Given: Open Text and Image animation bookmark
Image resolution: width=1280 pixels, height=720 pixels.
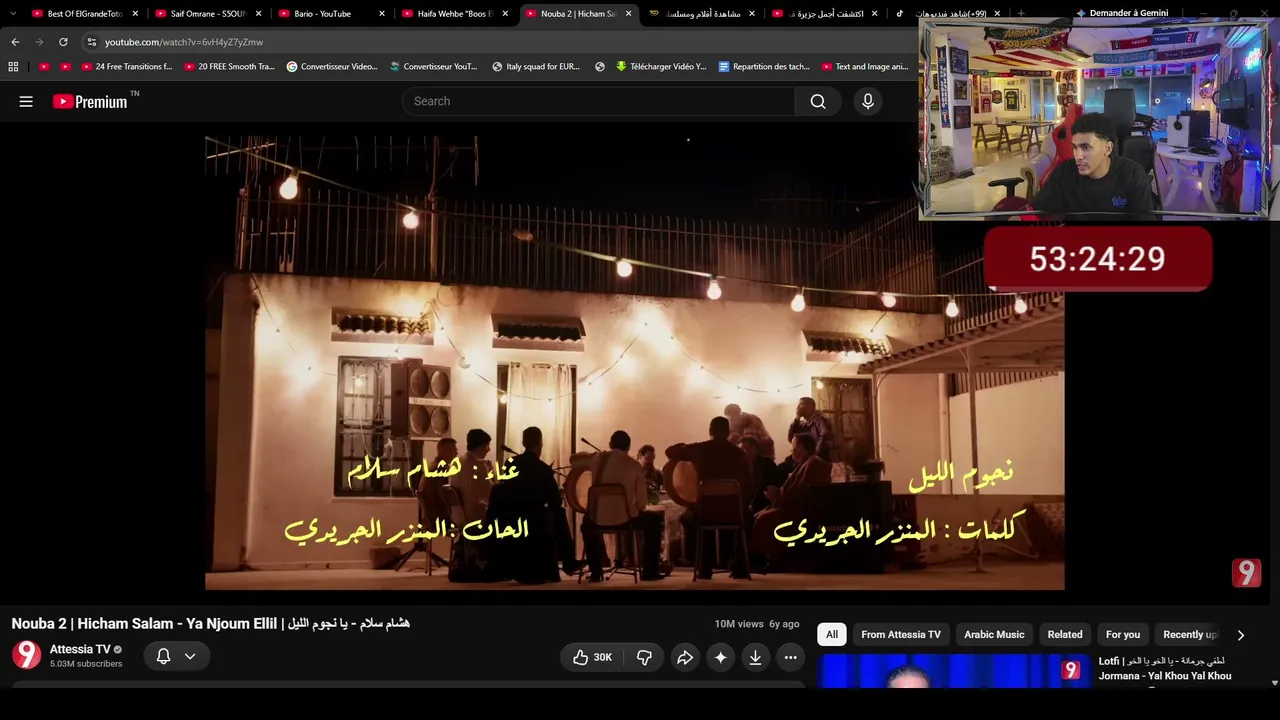Looking at the screenshot, I should (865, 67).
